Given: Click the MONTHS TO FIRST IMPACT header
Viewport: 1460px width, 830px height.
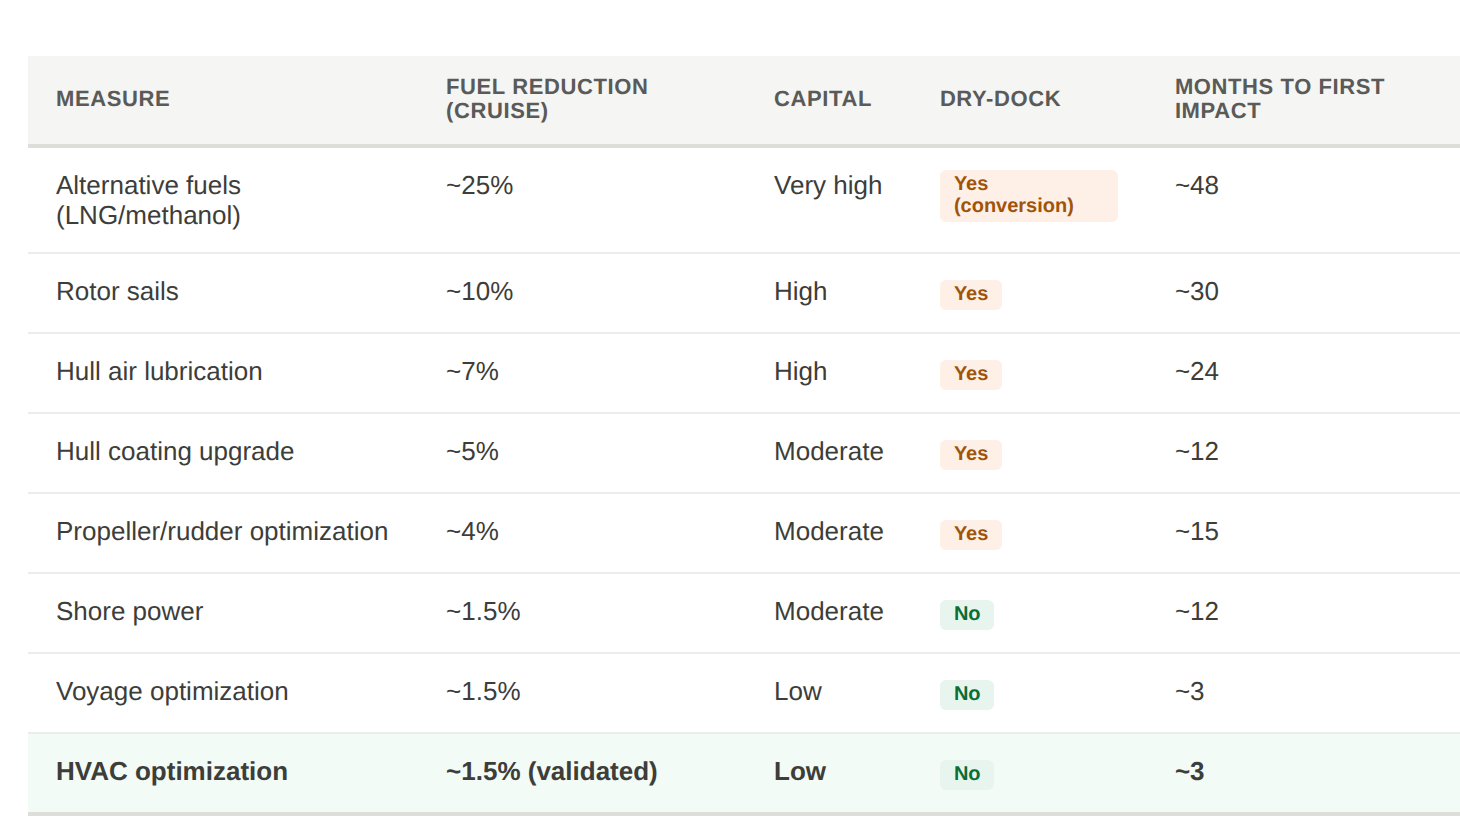Looking at the screenshot, I should tap(1279, 99).
